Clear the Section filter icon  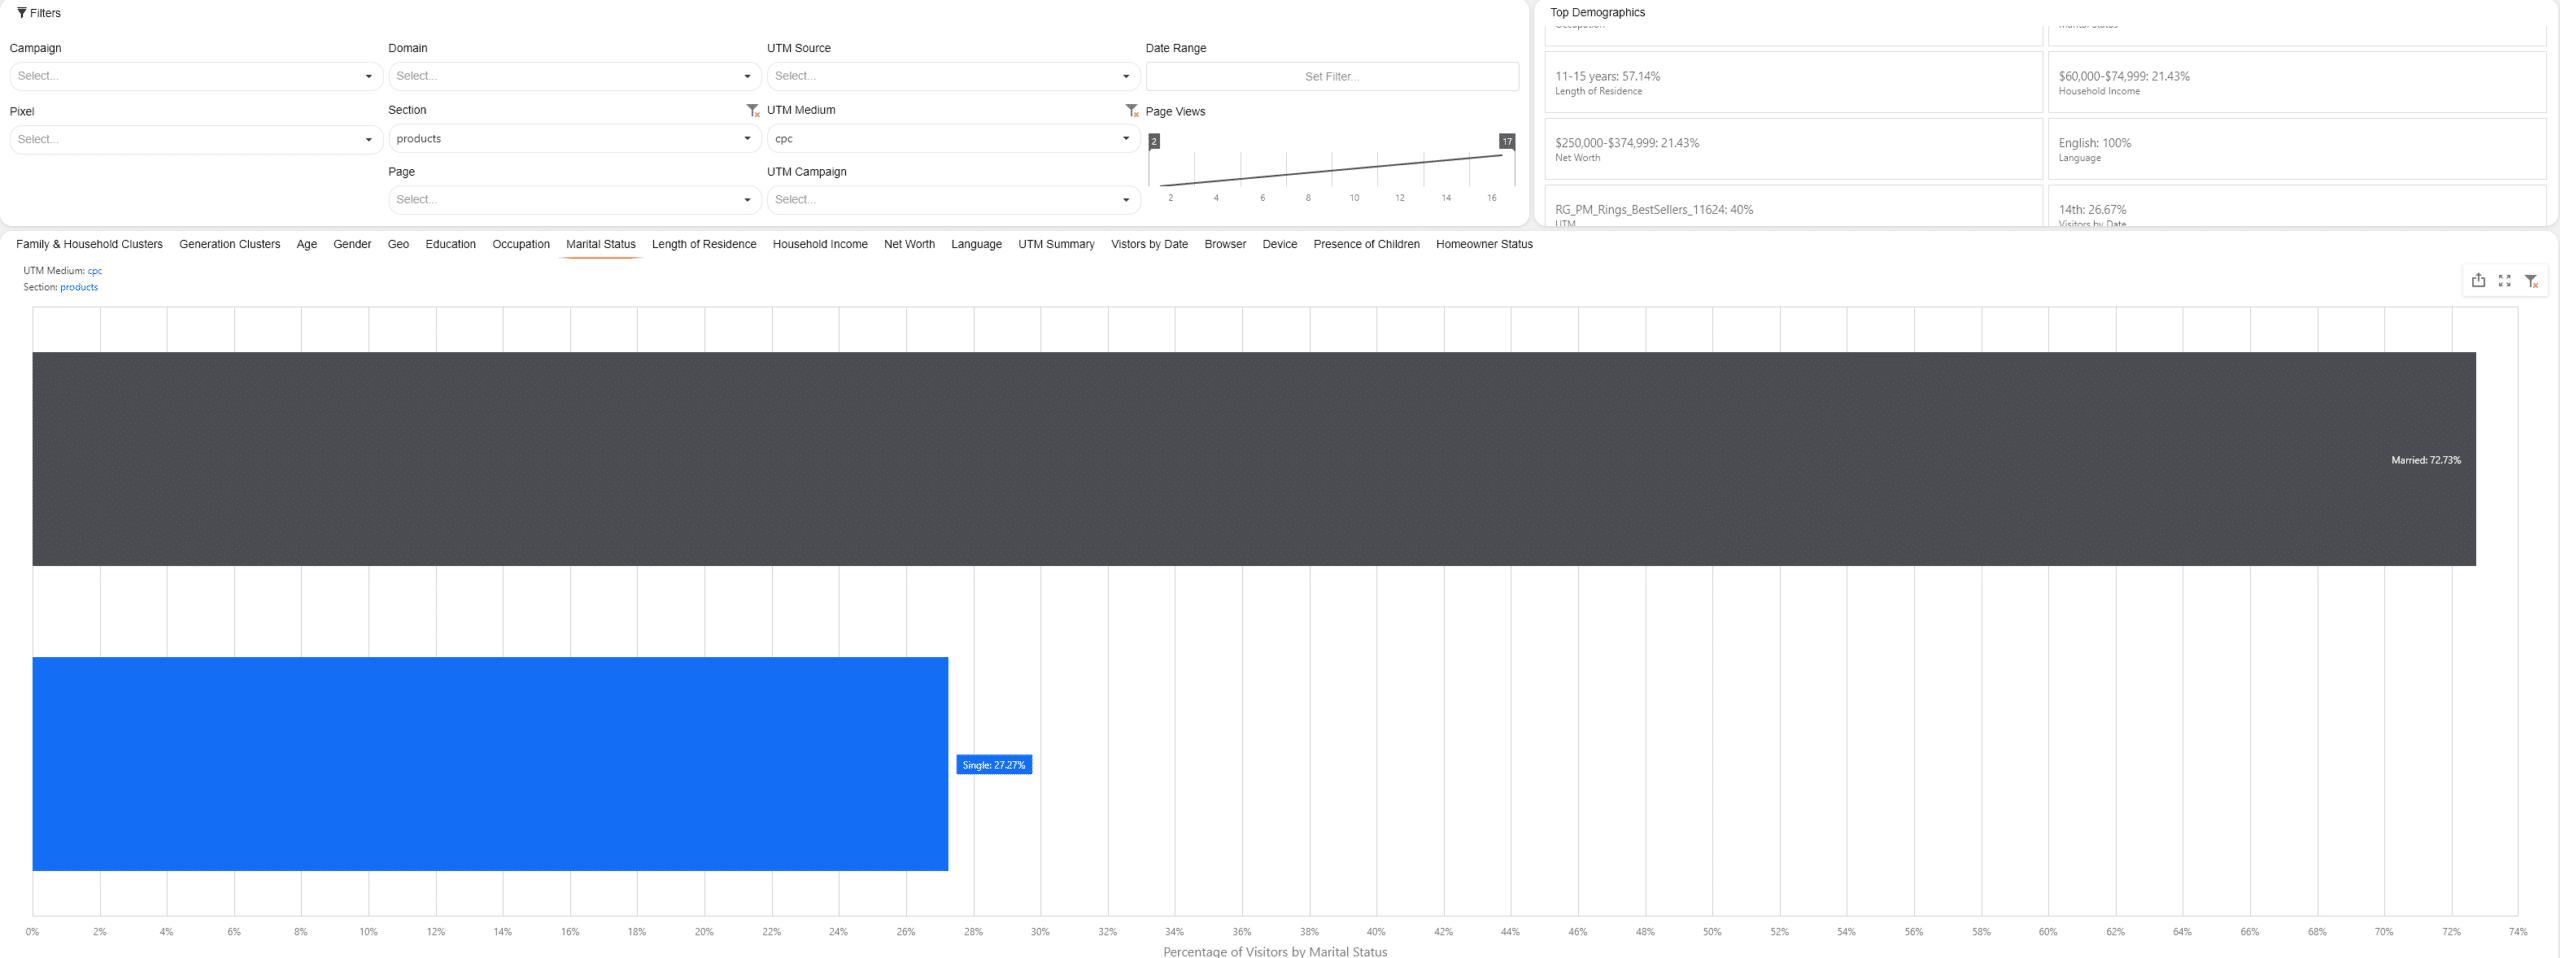753,110
